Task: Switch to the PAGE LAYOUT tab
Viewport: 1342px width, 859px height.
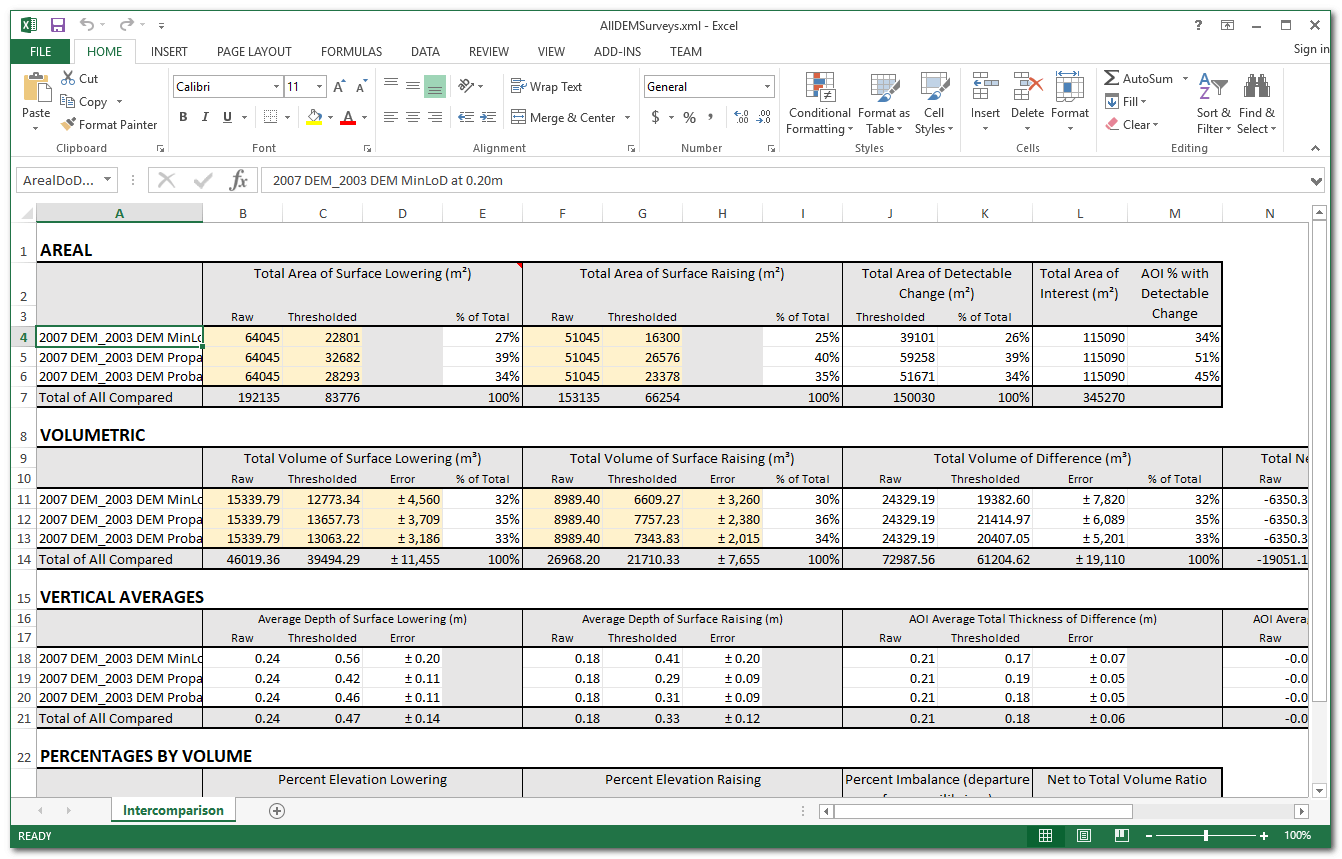Action: [254, 52]
